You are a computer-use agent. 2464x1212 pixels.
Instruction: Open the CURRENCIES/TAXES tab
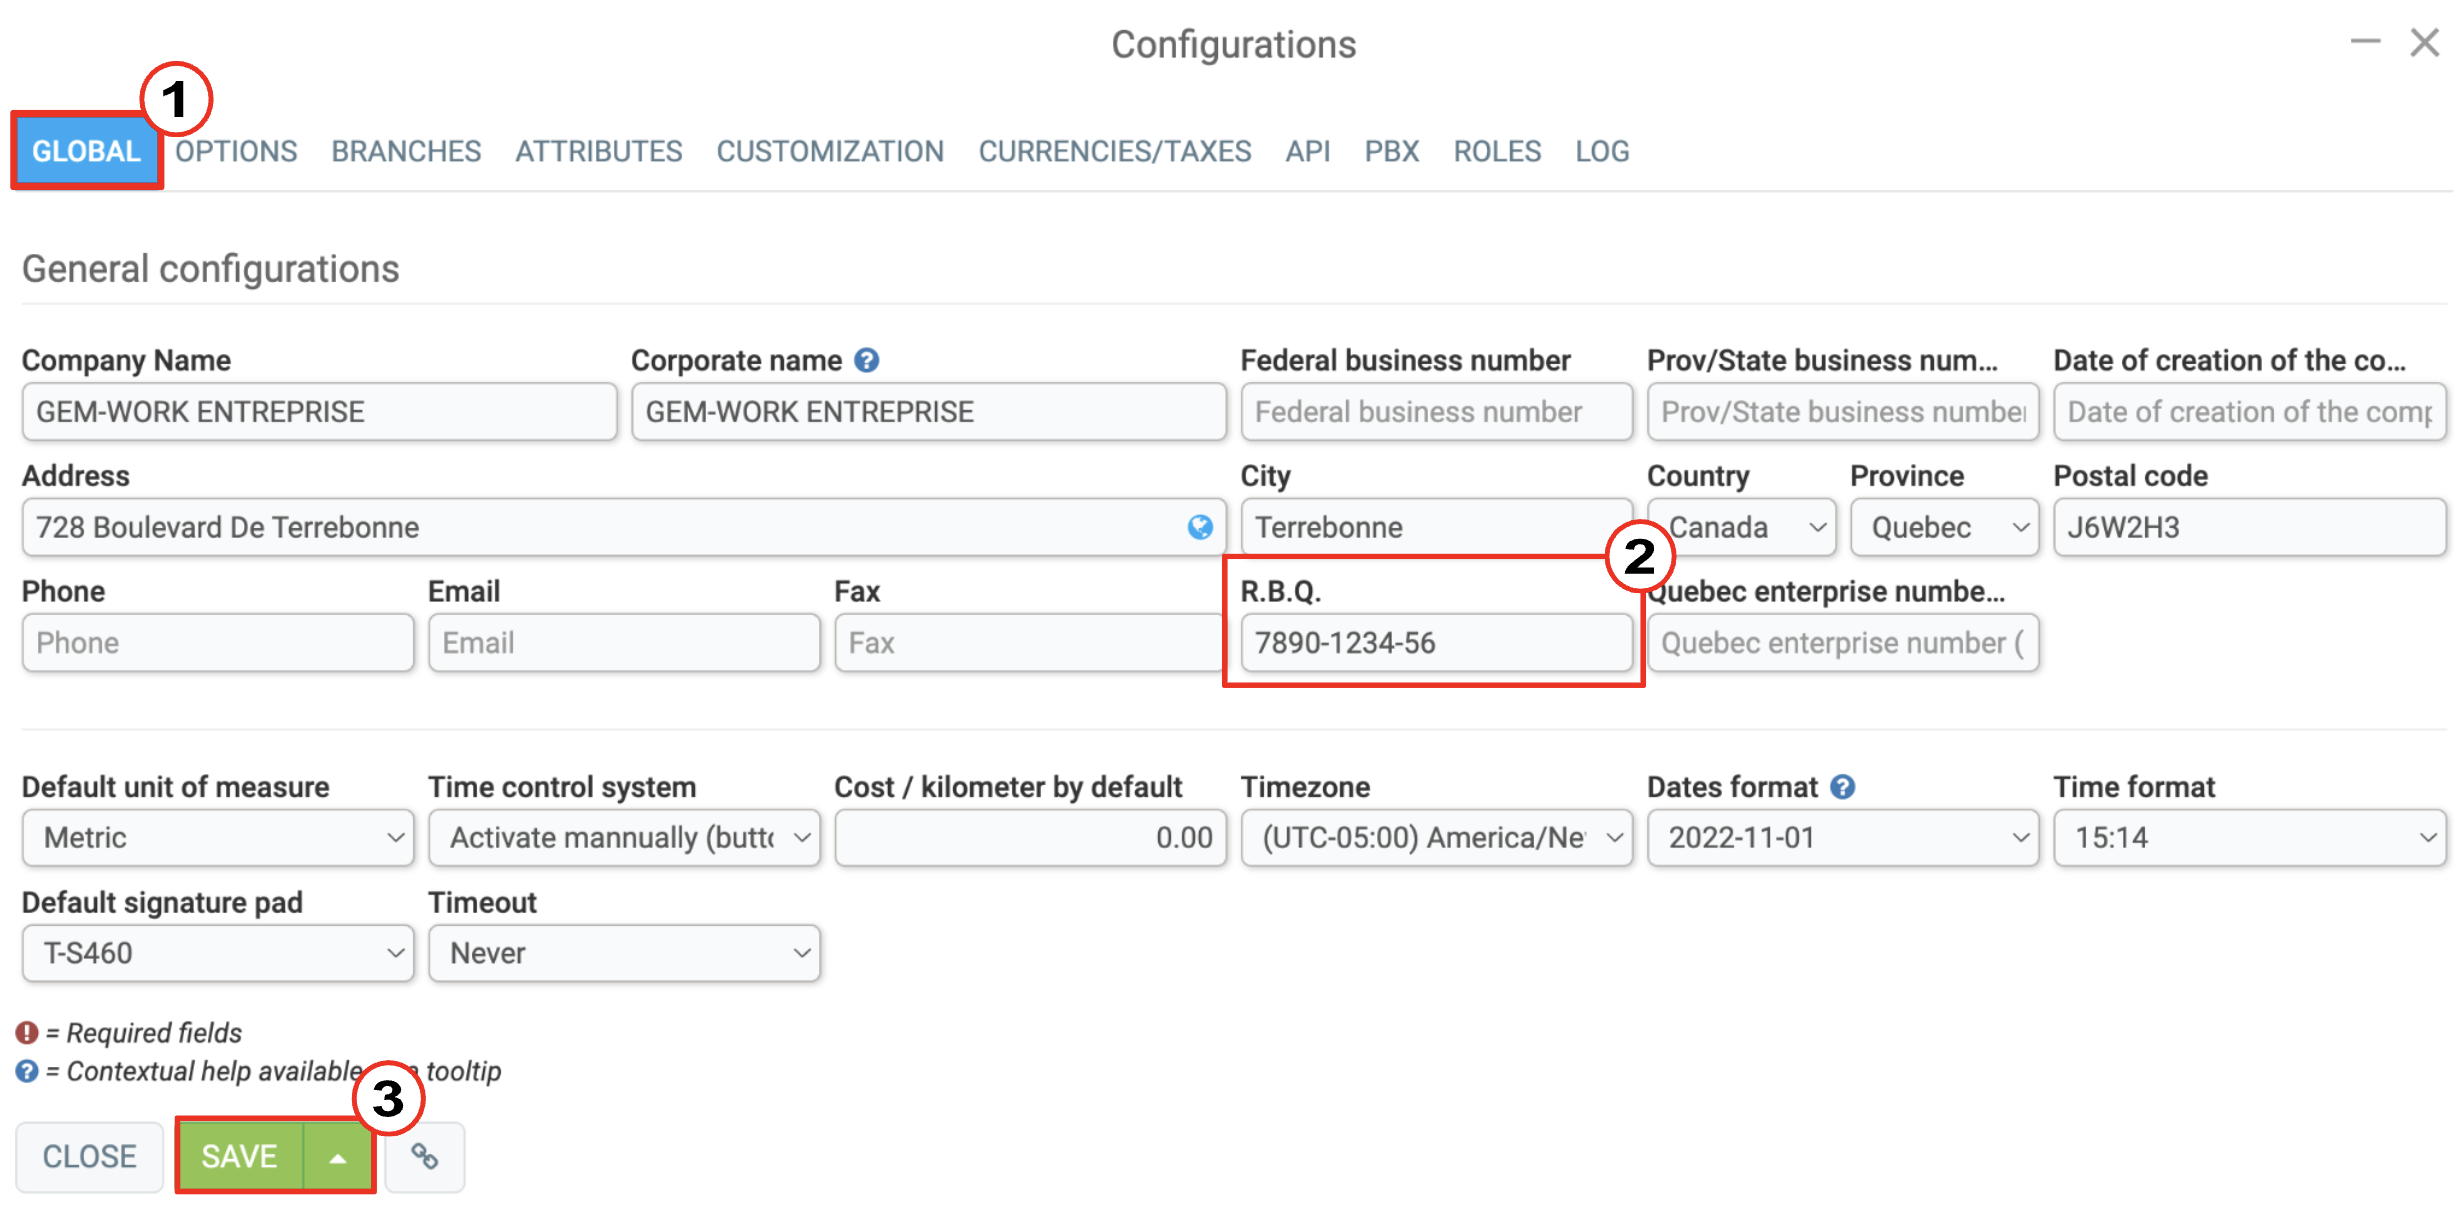pos(1115,151)
